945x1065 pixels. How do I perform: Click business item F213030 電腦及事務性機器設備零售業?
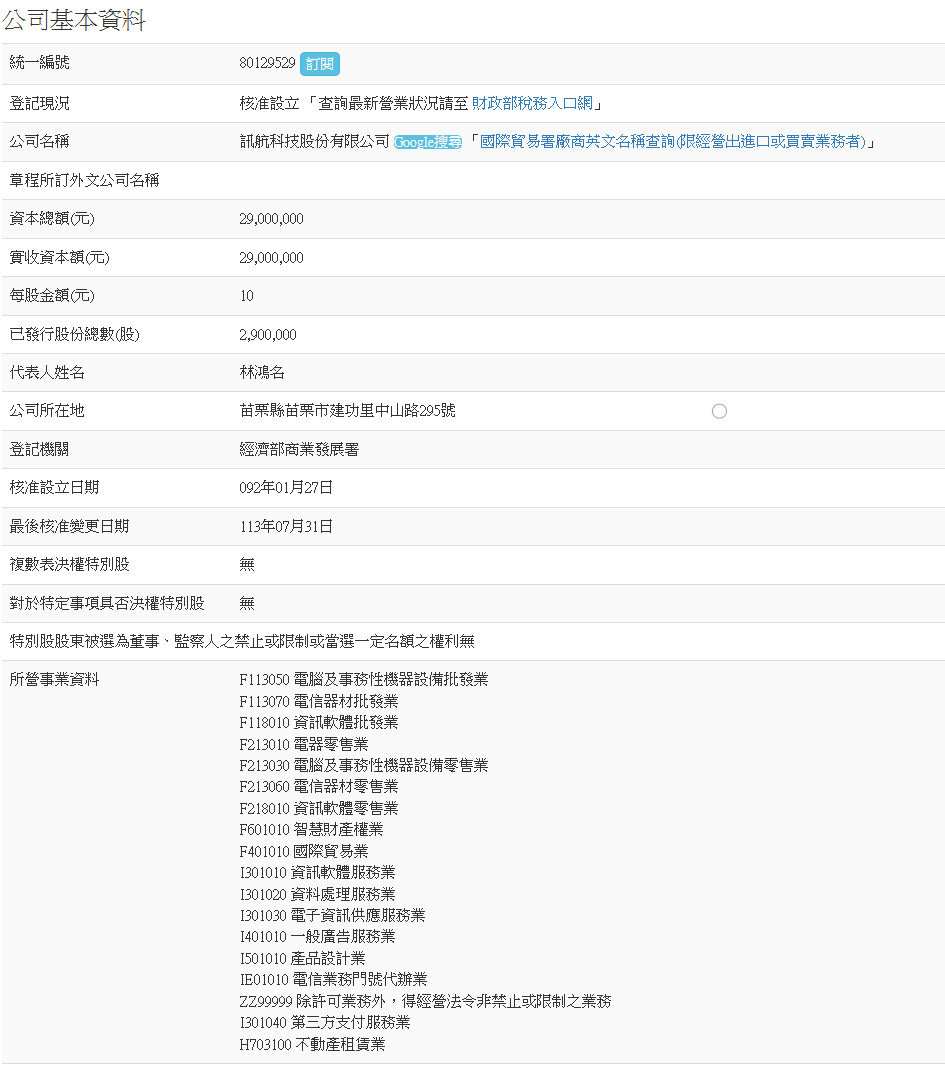363,765
